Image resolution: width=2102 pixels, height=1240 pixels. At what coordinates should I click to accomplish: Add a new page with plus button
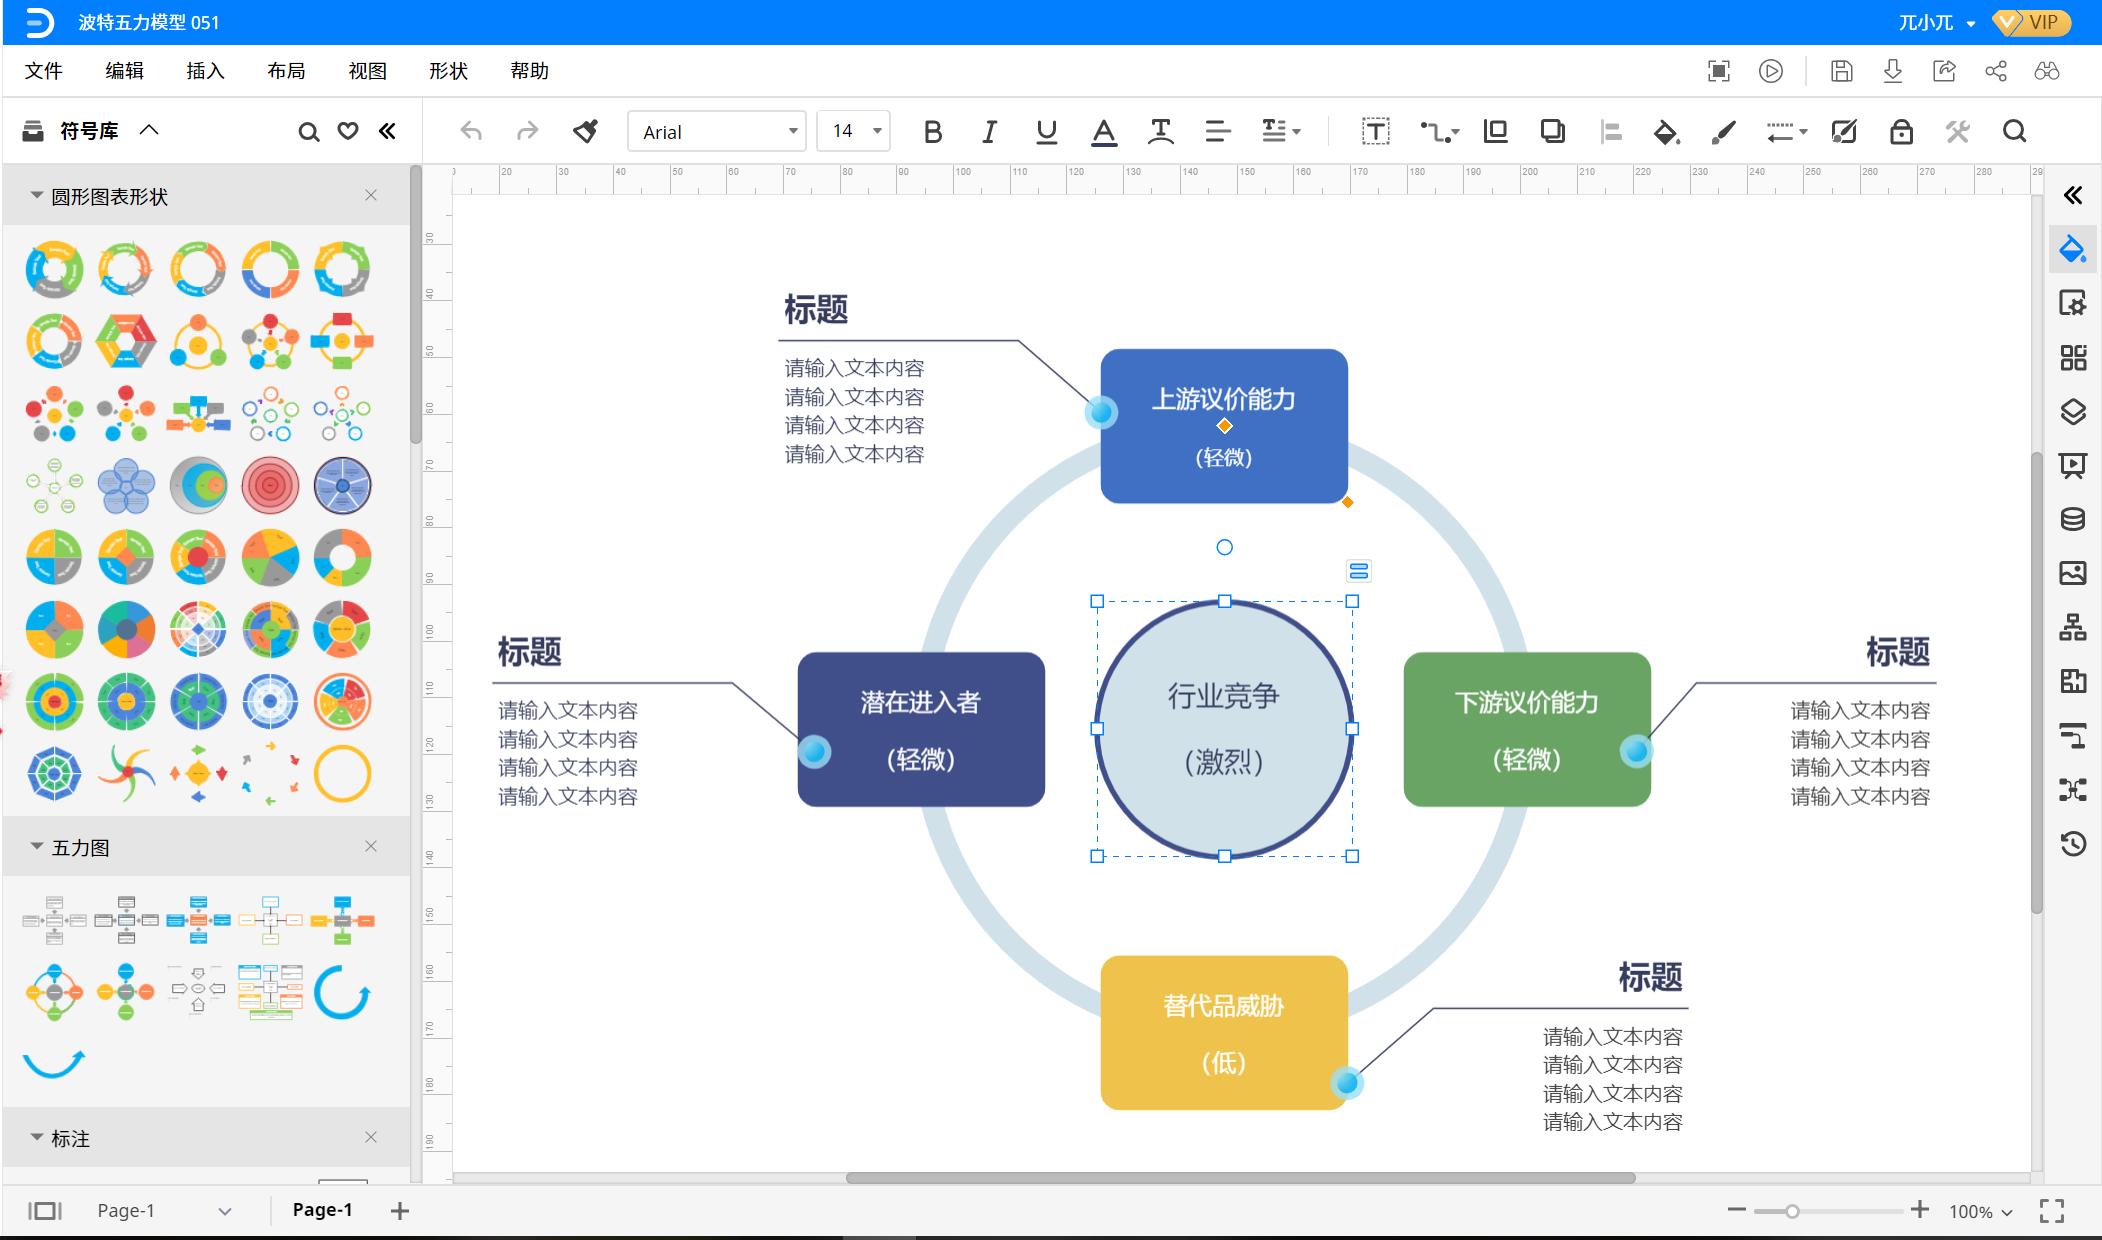(x=400, y=1211)
